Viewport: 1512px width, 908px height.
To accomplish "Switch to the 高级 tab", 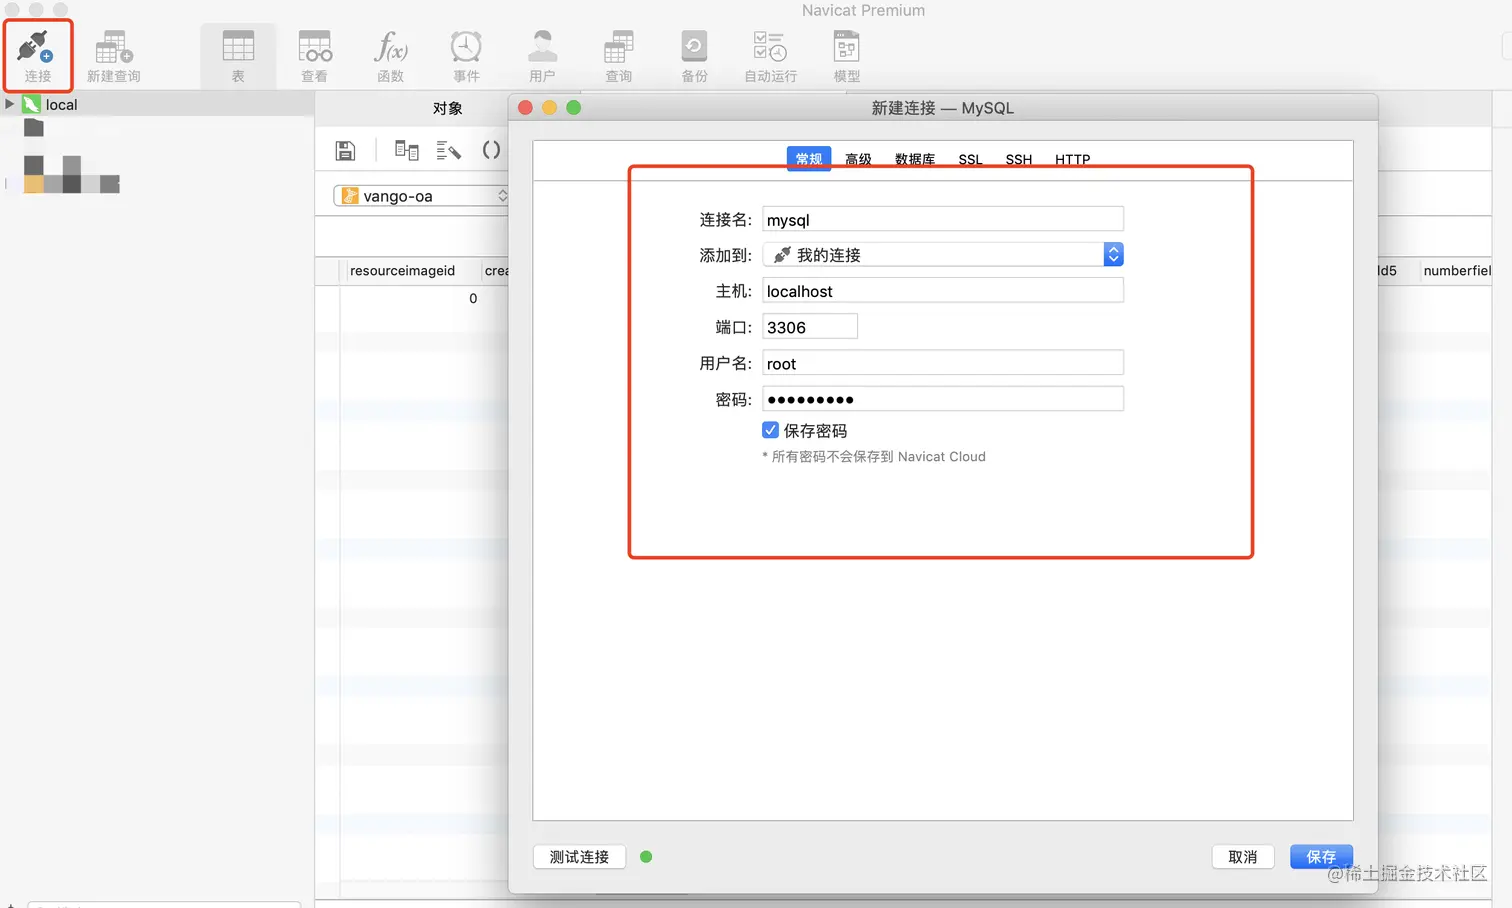I will [858, 159].
